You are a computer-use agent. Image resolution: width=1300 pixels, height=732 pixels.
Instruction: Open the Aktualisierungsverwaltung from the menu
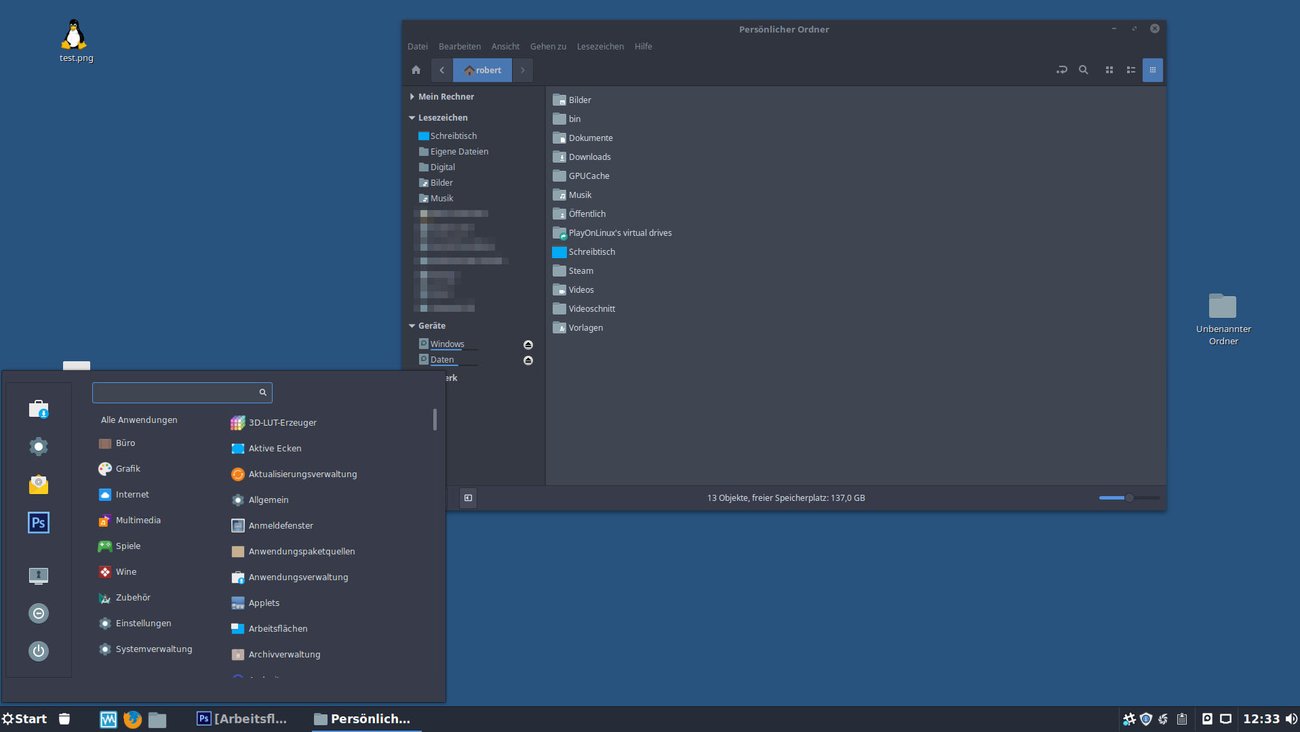[x=305, y=473]
